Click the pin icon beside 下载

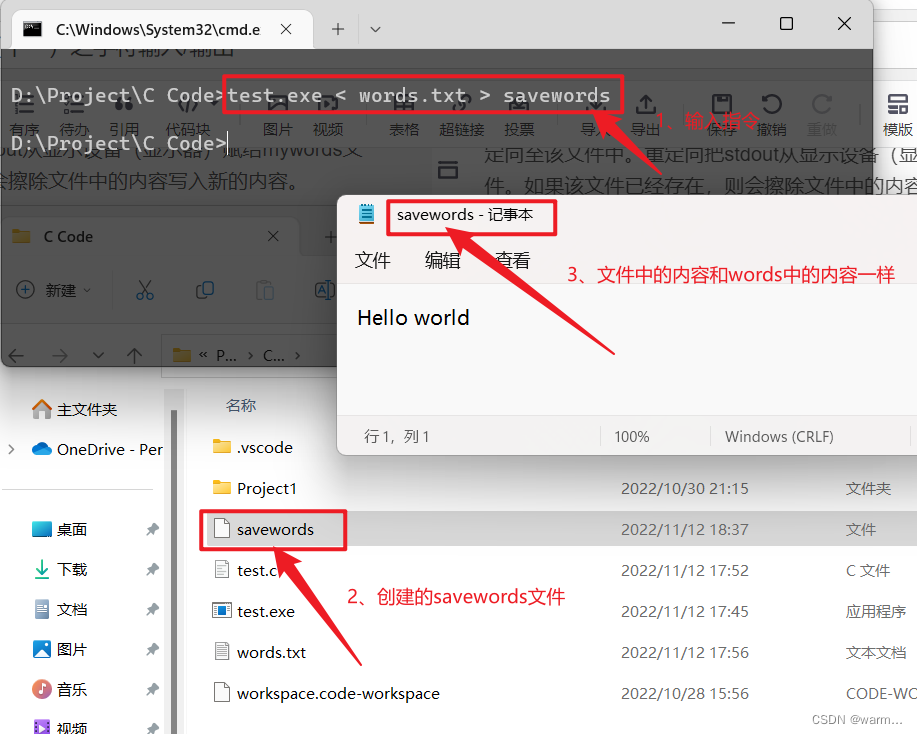click(x=152, y=569)
